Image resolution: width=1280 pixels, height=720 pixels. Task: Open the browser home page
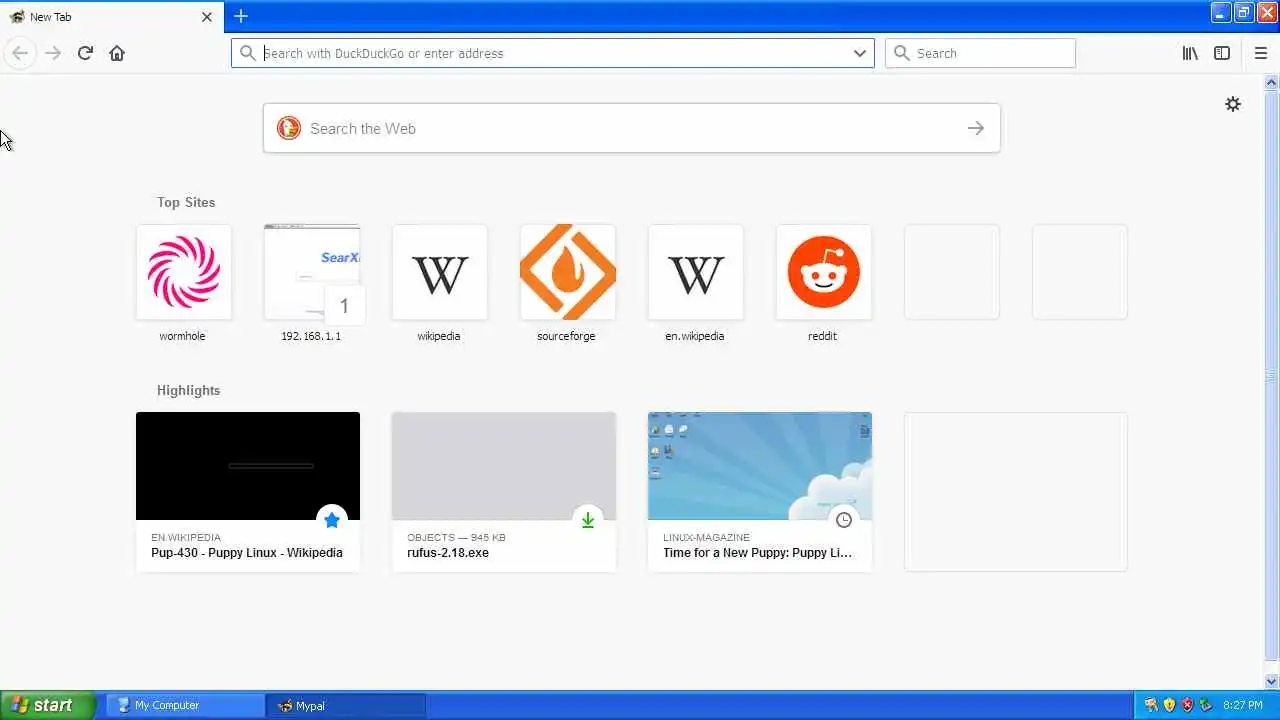[117, 53]
